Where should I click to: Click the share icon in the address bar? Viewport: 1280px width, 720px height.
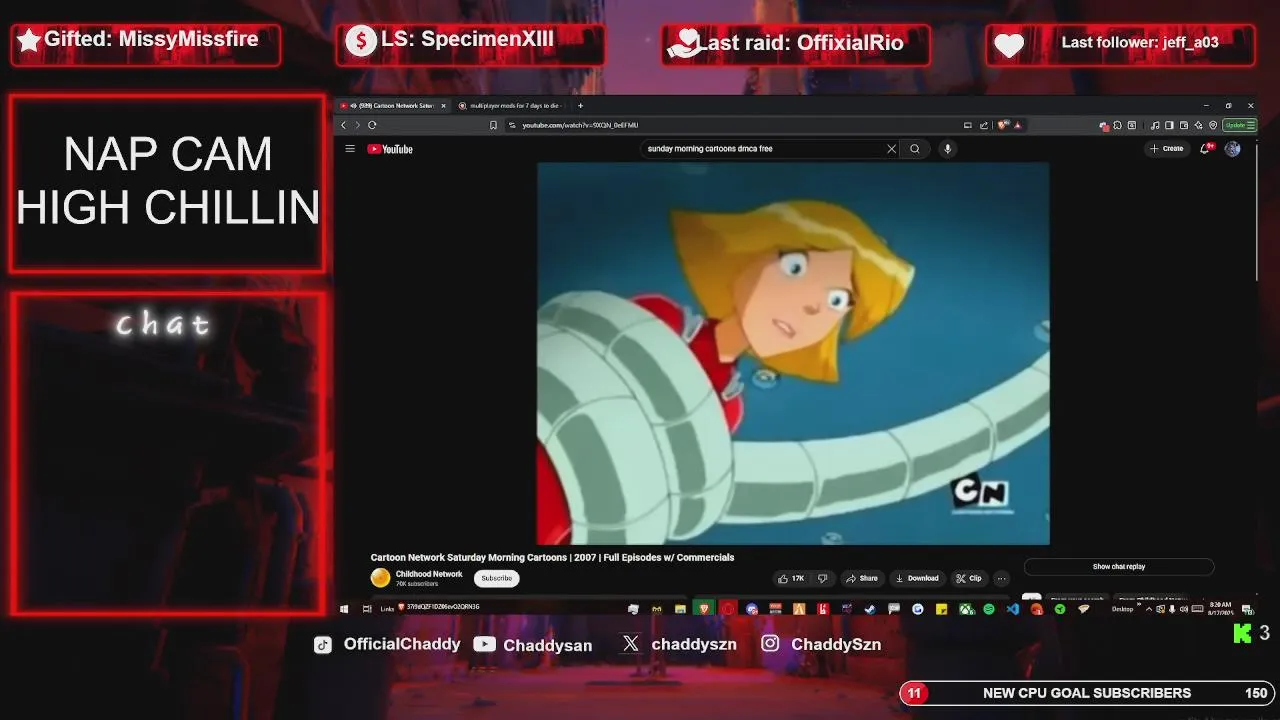(x=984, y=125)
